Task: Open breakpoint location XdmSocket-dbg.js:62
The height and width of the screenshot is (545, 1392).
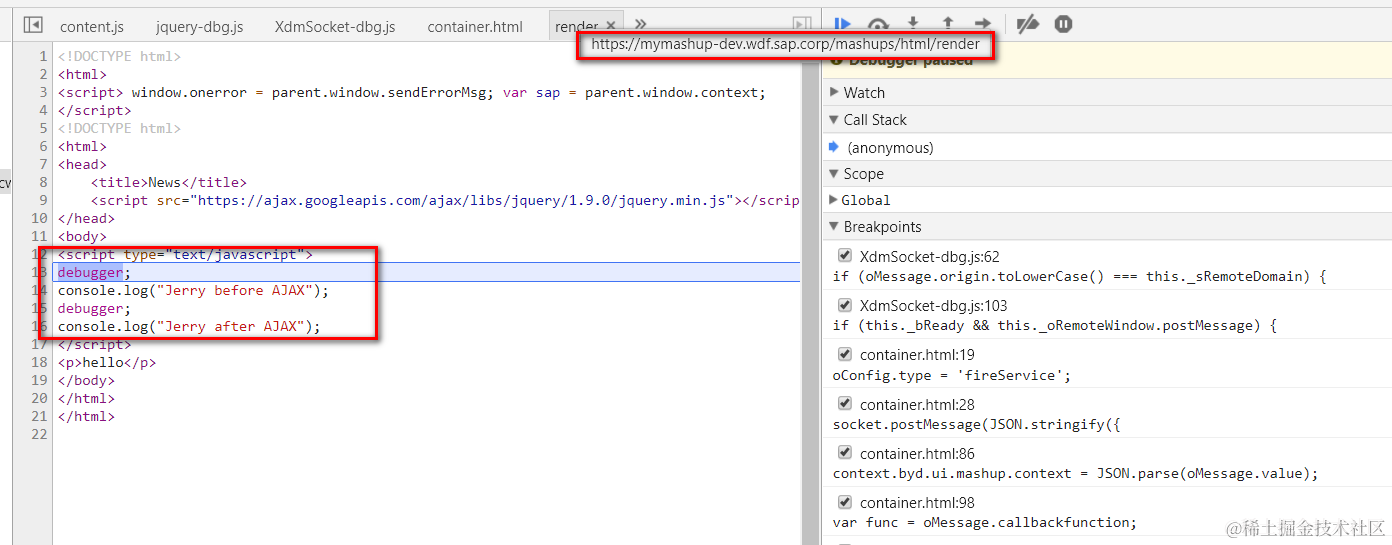Action: click(930, 256)
